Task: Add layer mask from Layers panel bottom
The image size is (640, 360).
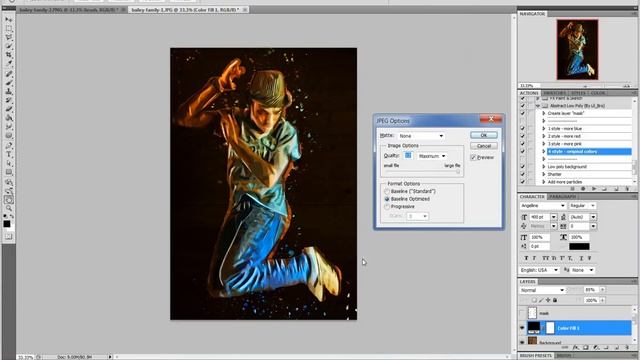Action: point(586,348)
